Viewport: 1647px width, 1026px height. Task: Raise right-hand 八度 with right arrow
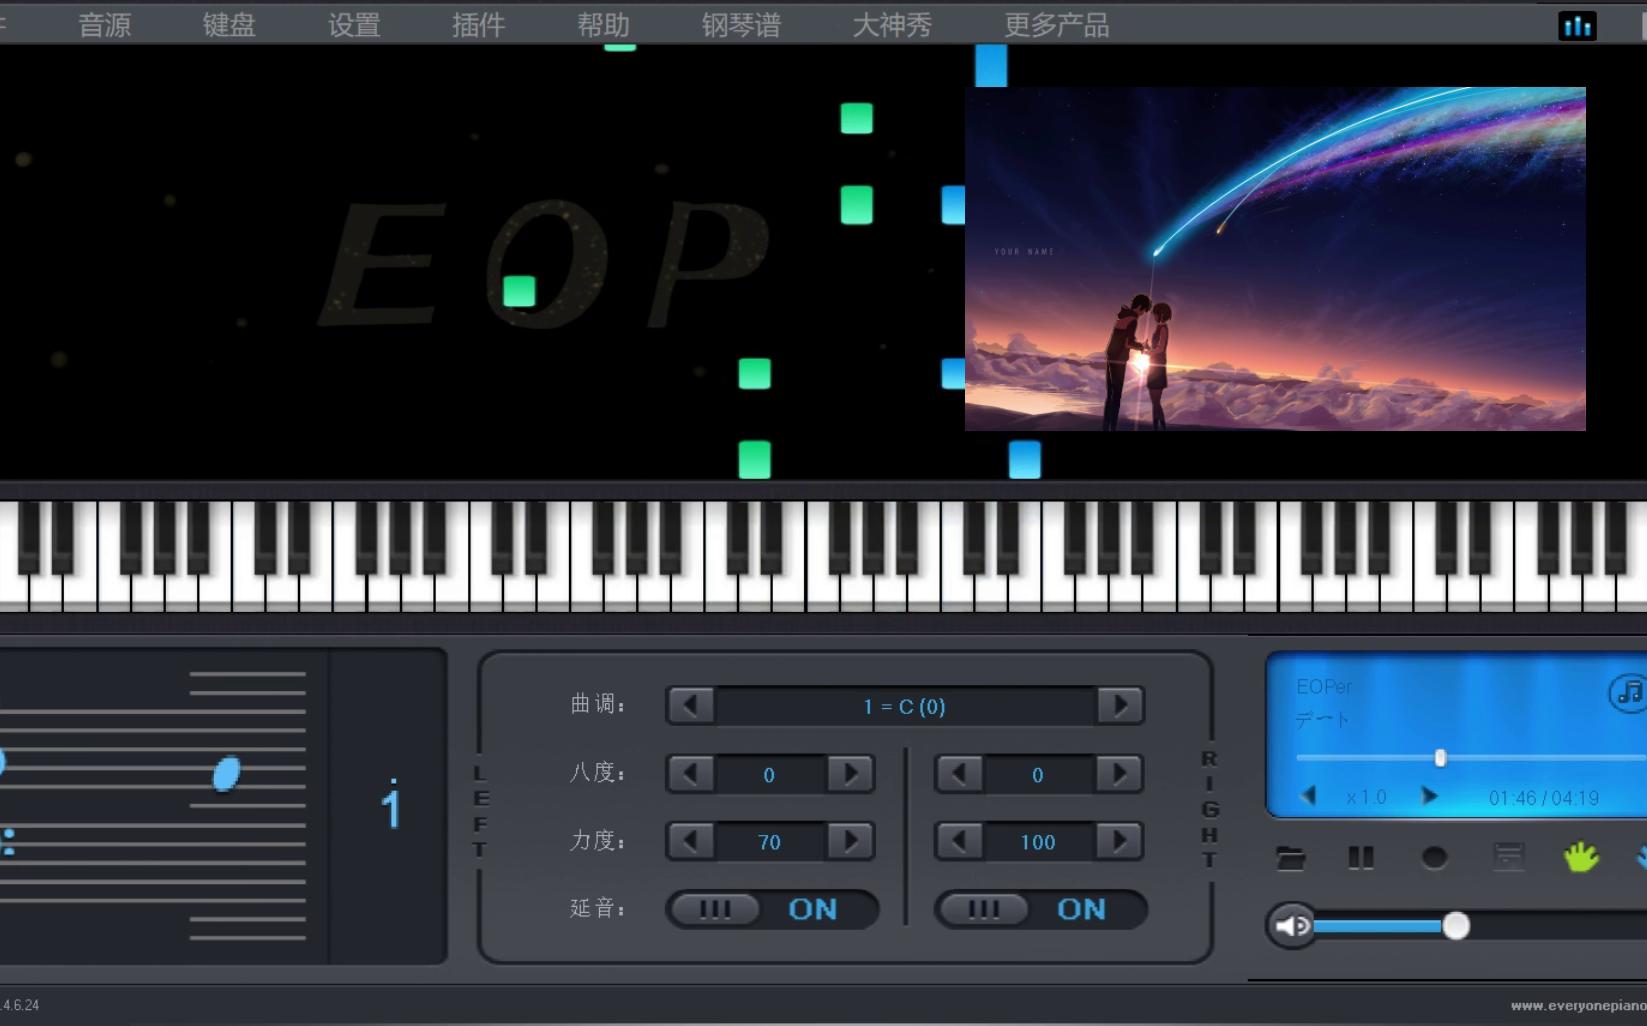click(x=1120, y=774)
